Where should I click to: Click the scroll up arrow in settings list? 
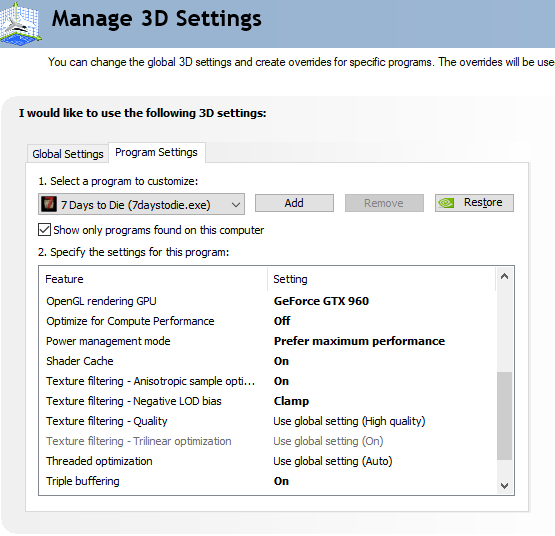504,276
